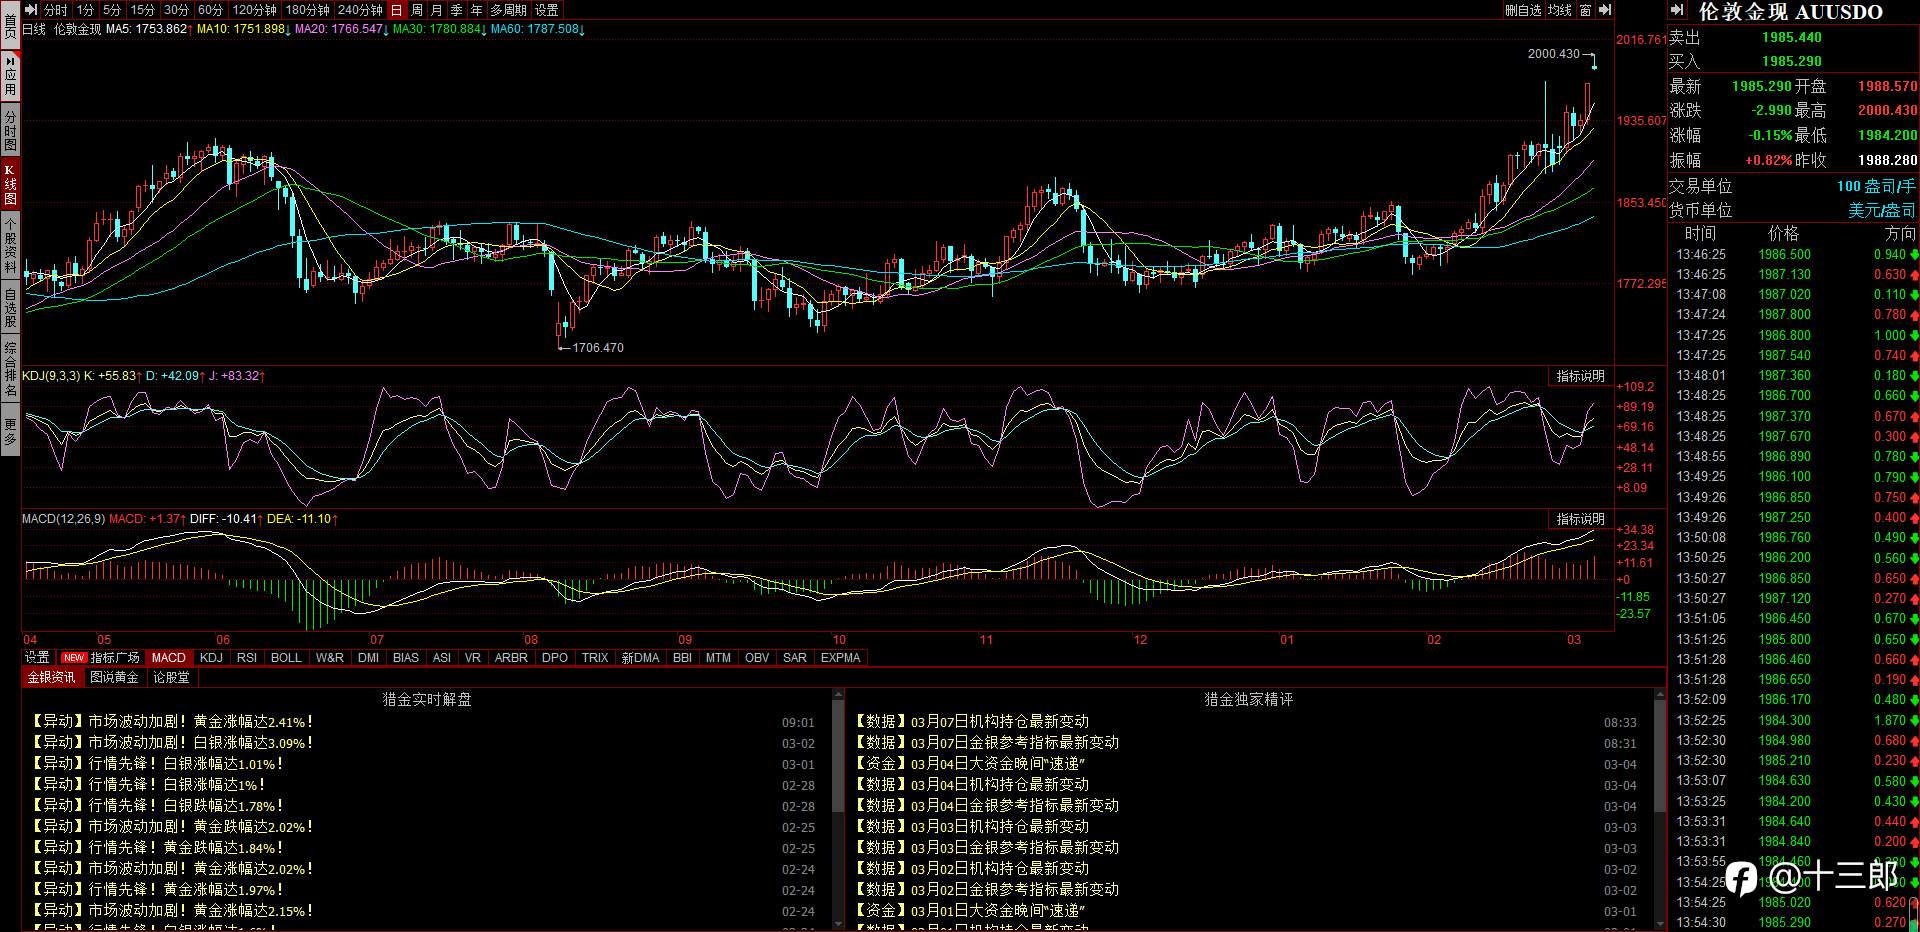Select the 年 yearly period button

[477, 10]
